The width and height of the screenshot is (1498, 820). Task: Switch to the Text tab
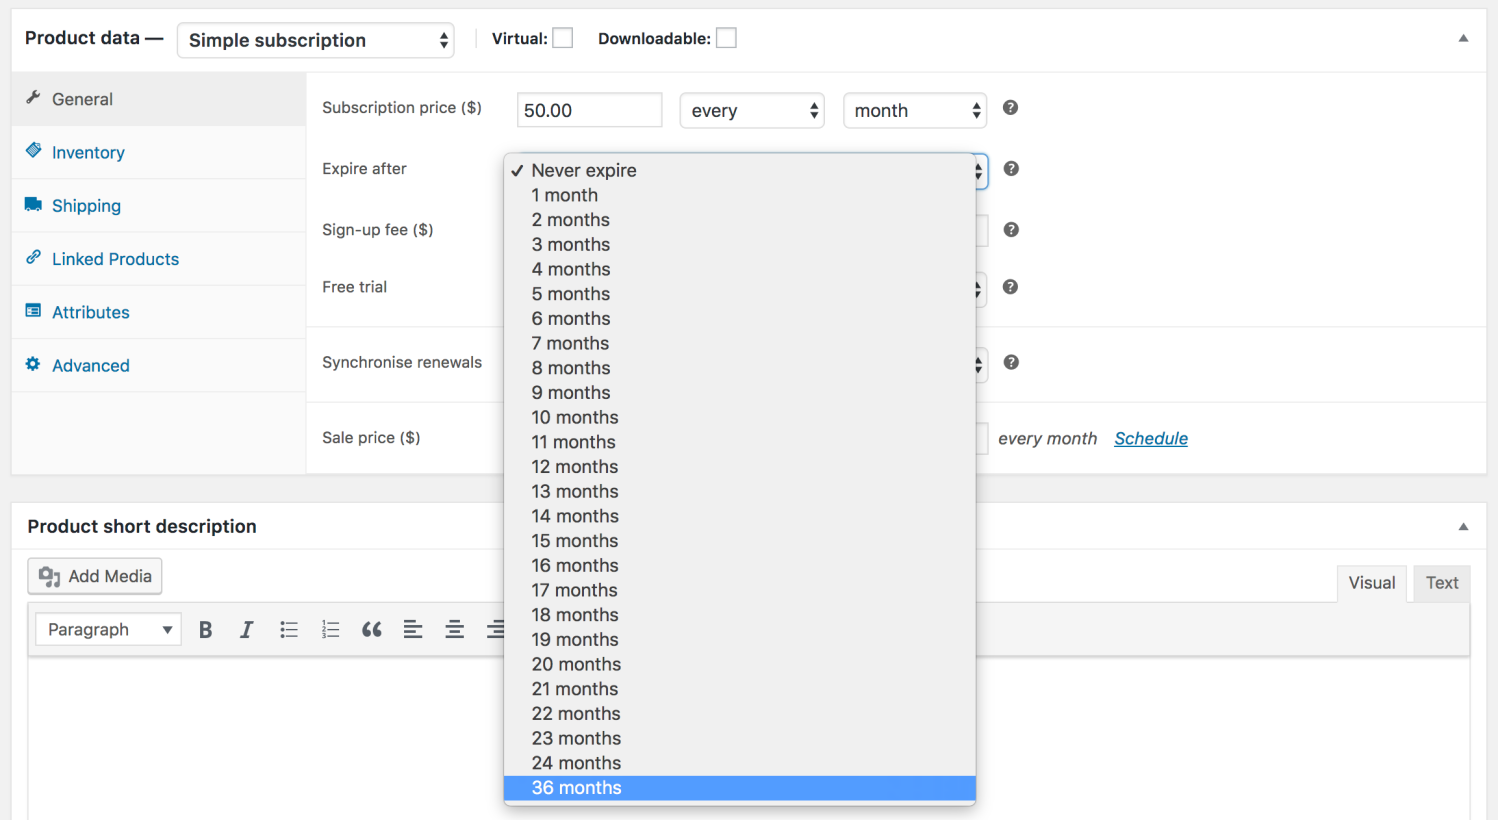(x=1441, y=582)
